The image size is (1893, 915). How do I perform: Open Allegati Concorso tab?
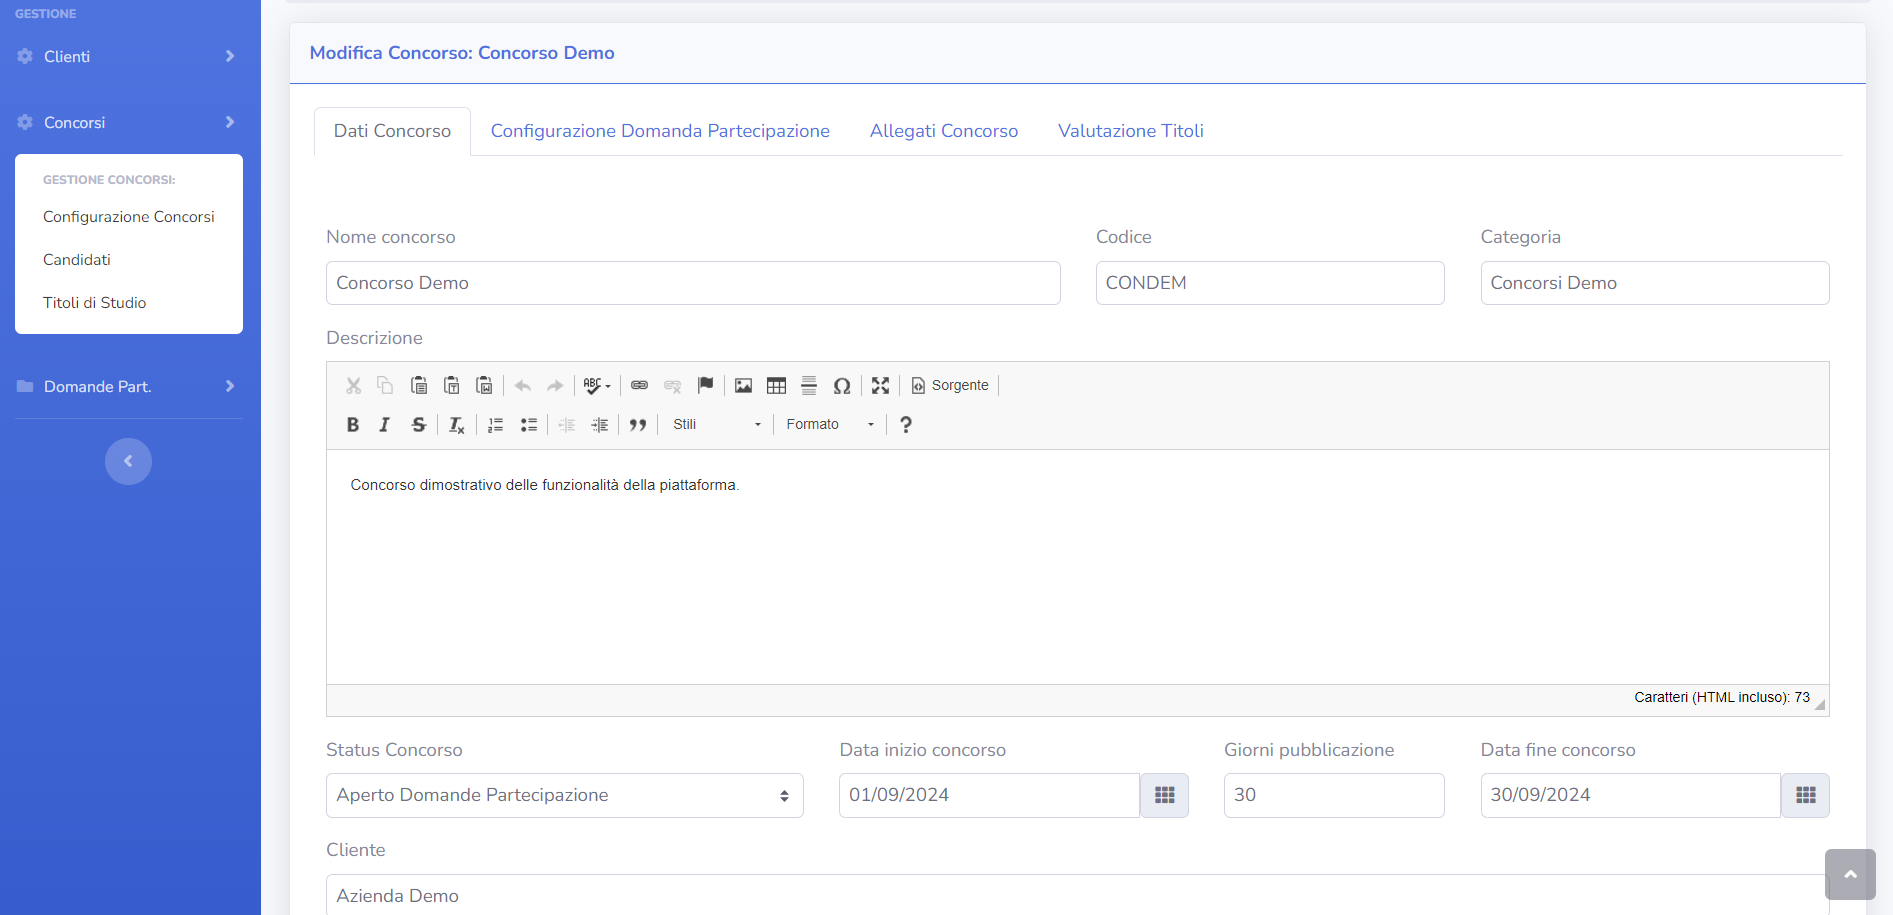tap(944, 131)
